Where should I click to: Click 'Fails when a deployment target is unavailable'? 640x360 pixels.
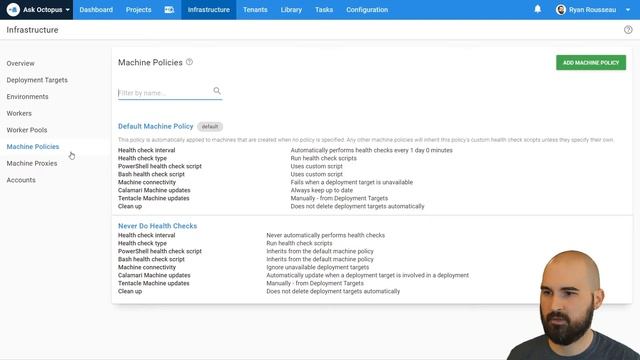tap(352, 182)
